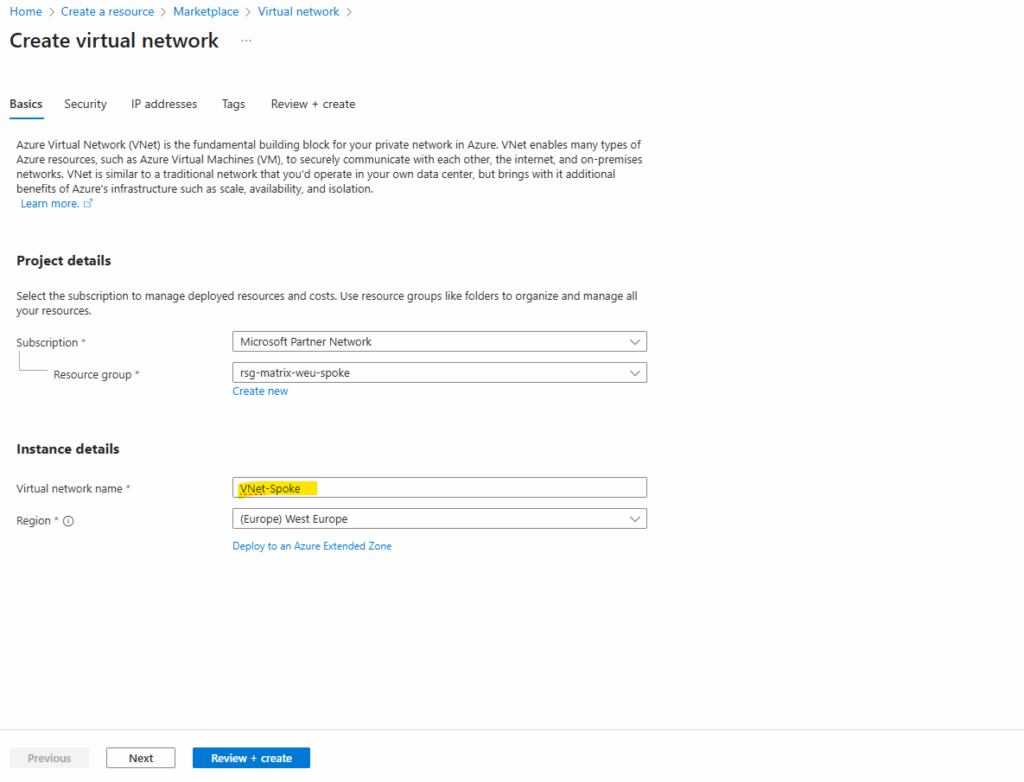
Task: Open the ellipsis menu beside the title
Action: click(x=246, y=41)
